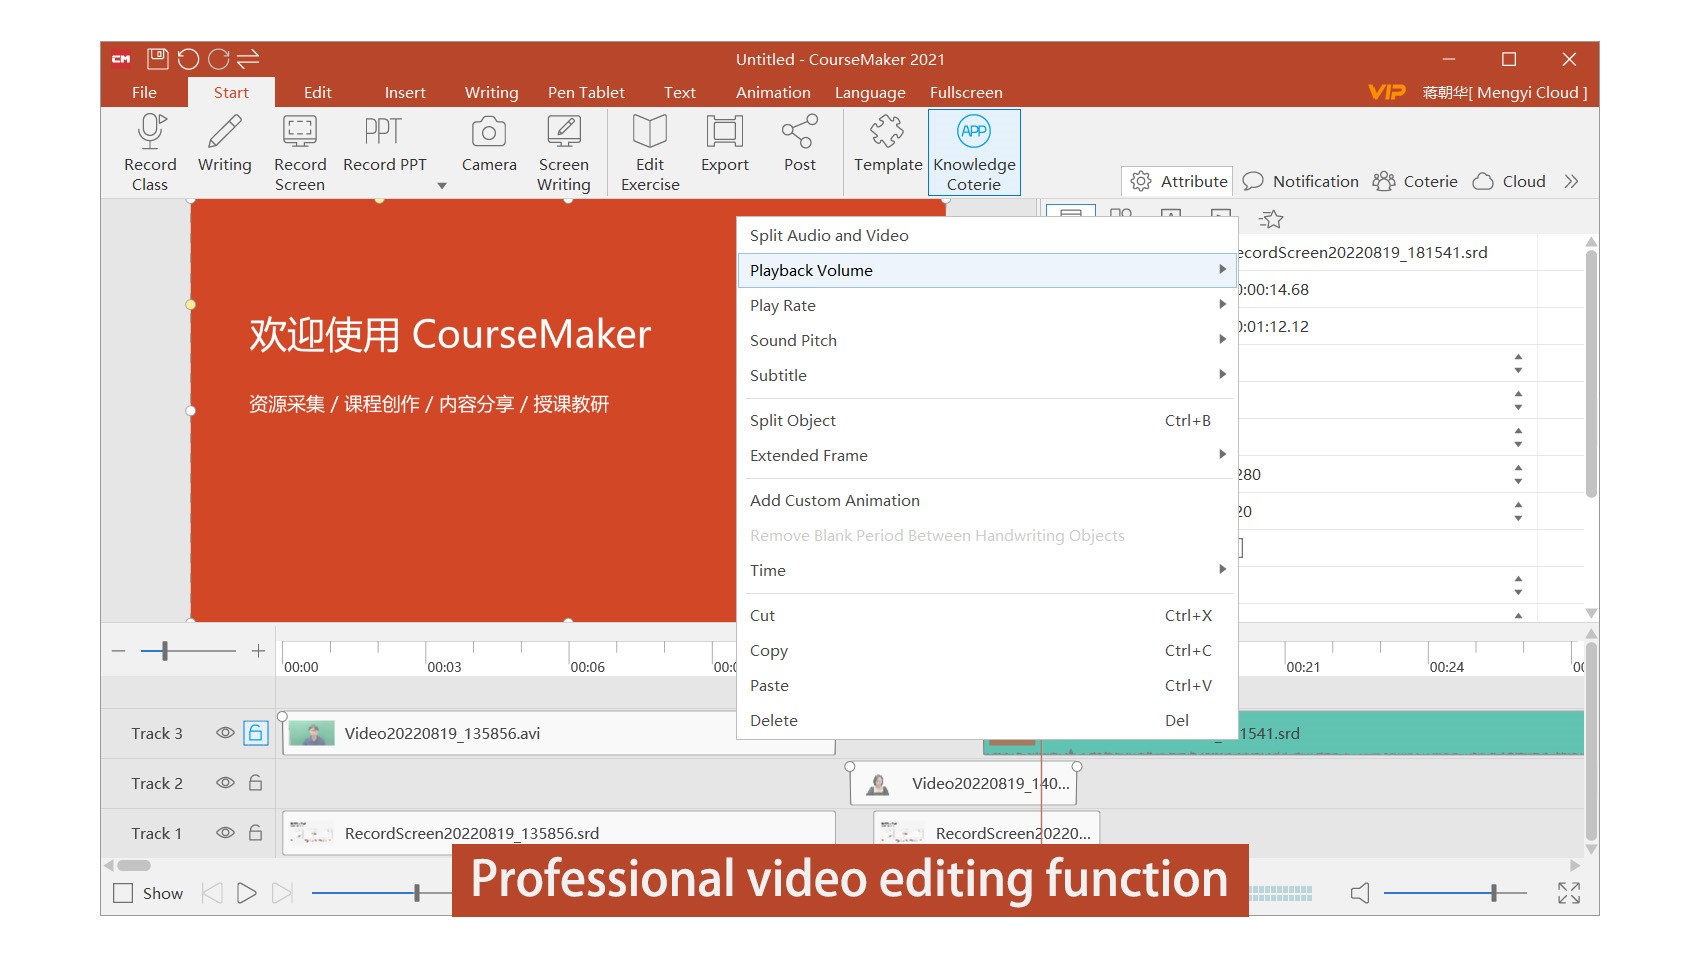Click the Post share icon

(x=800, y=132)
